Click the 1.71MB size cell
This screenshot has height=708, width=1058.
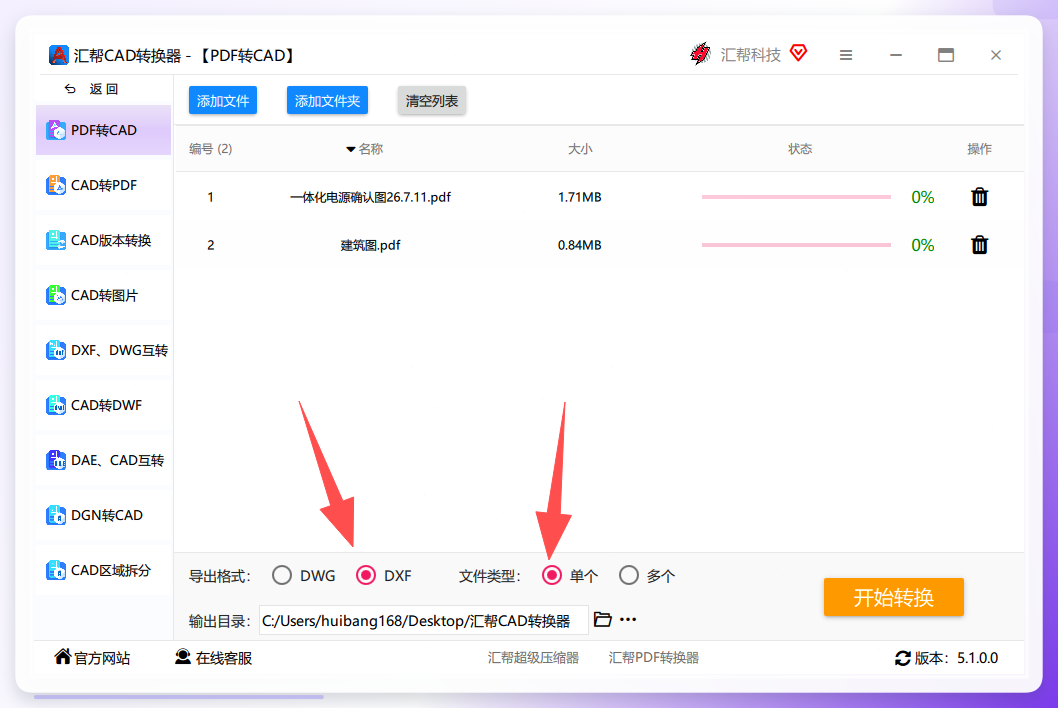tap(579, 197)
